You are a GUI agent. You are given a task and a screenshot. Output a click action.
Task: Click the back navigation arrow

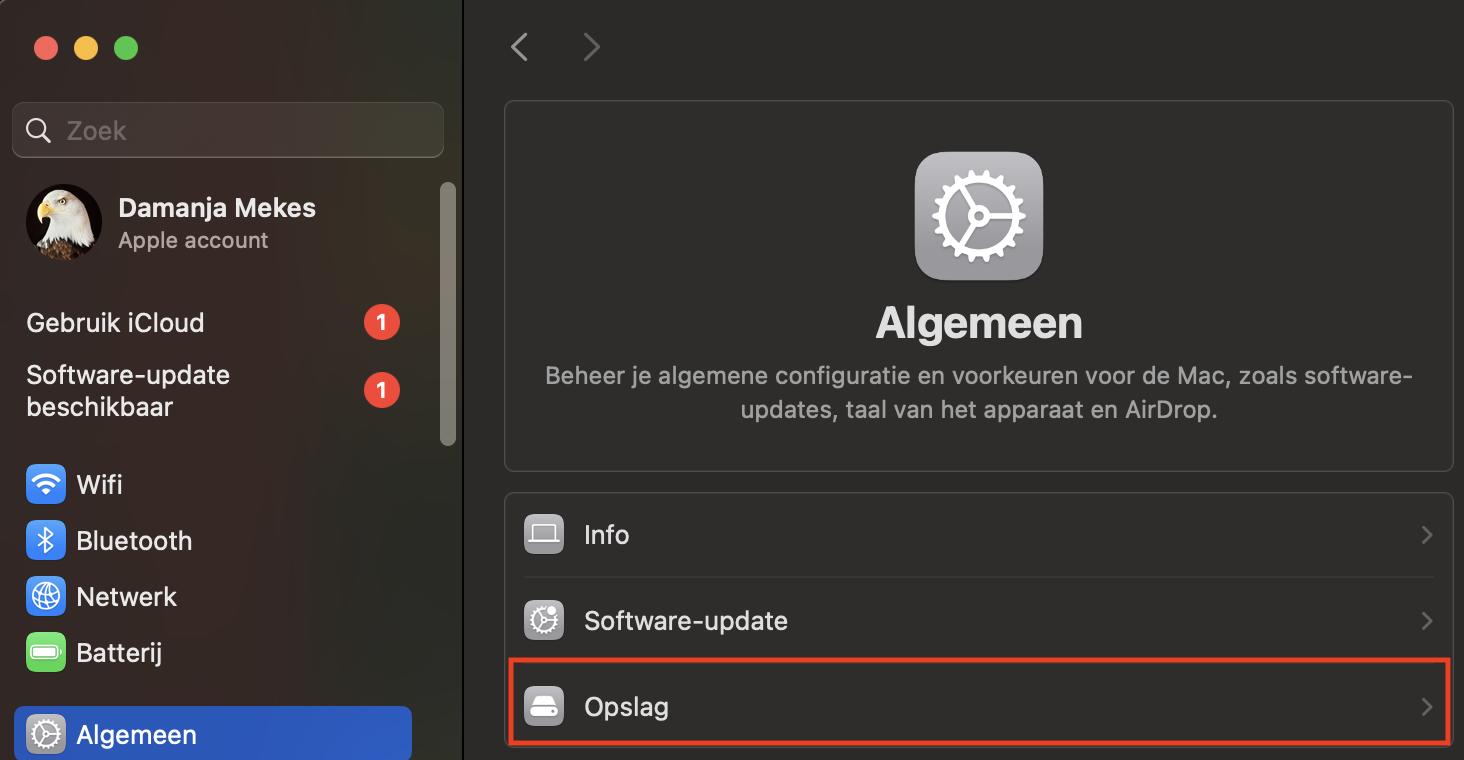coord(519,46)
